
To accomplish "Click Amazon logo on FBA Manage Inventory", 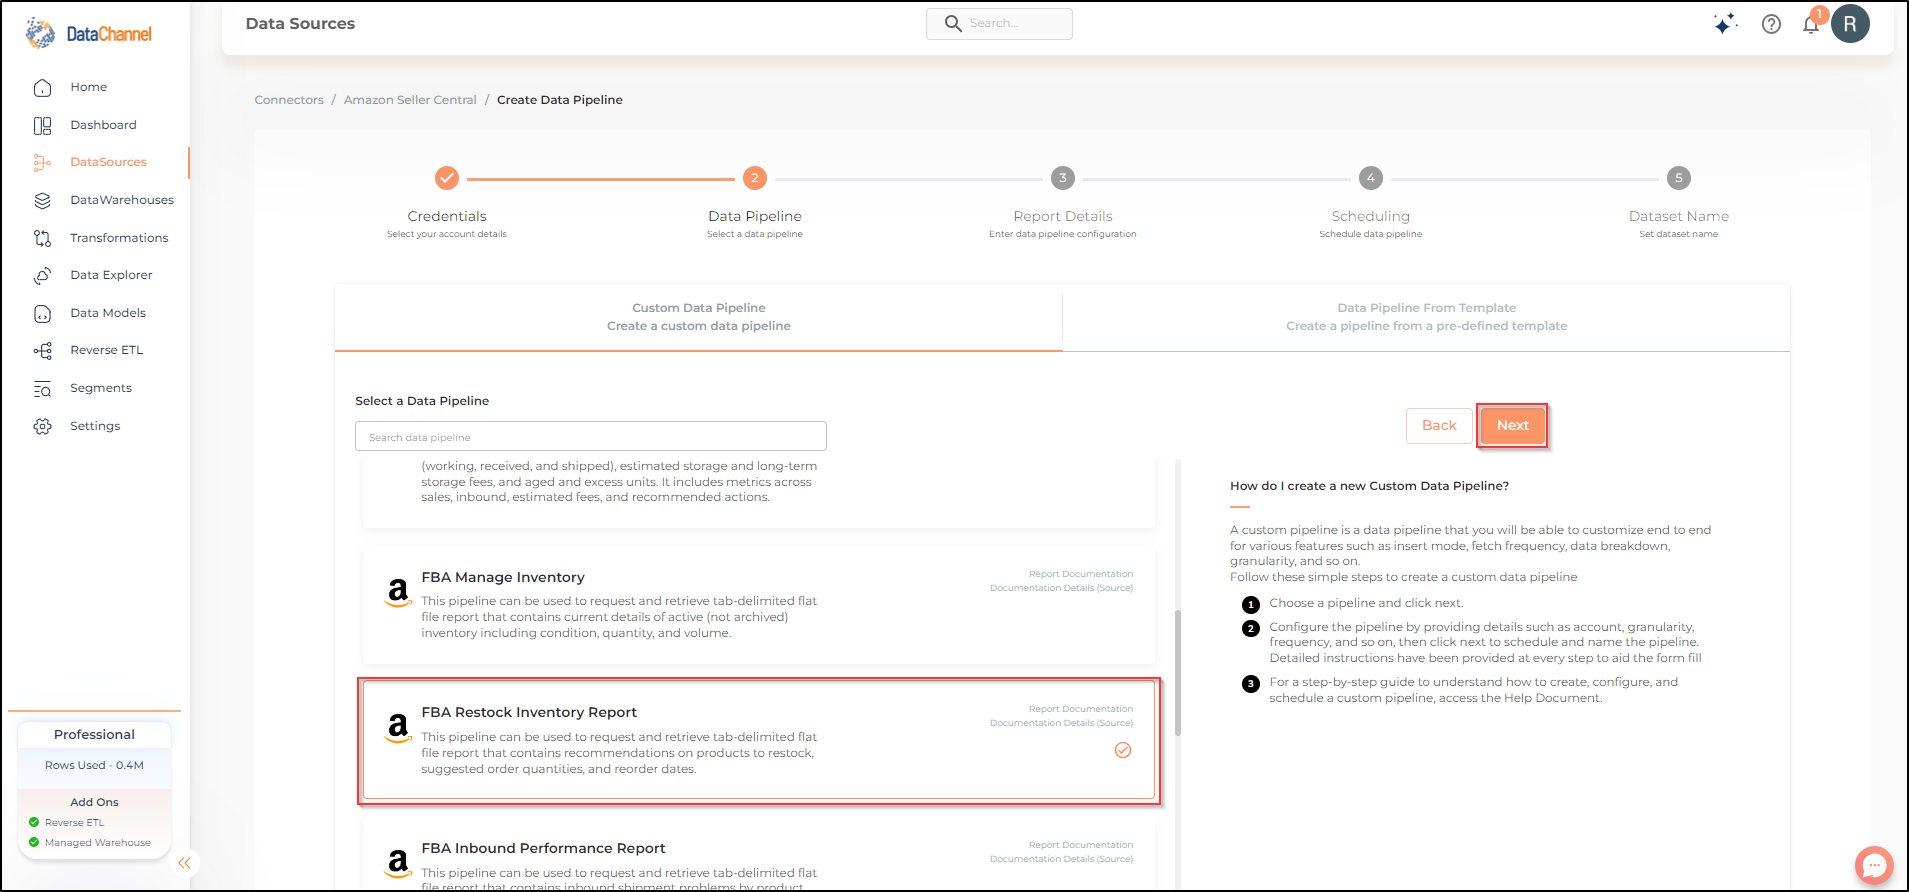I will point(398,592).
